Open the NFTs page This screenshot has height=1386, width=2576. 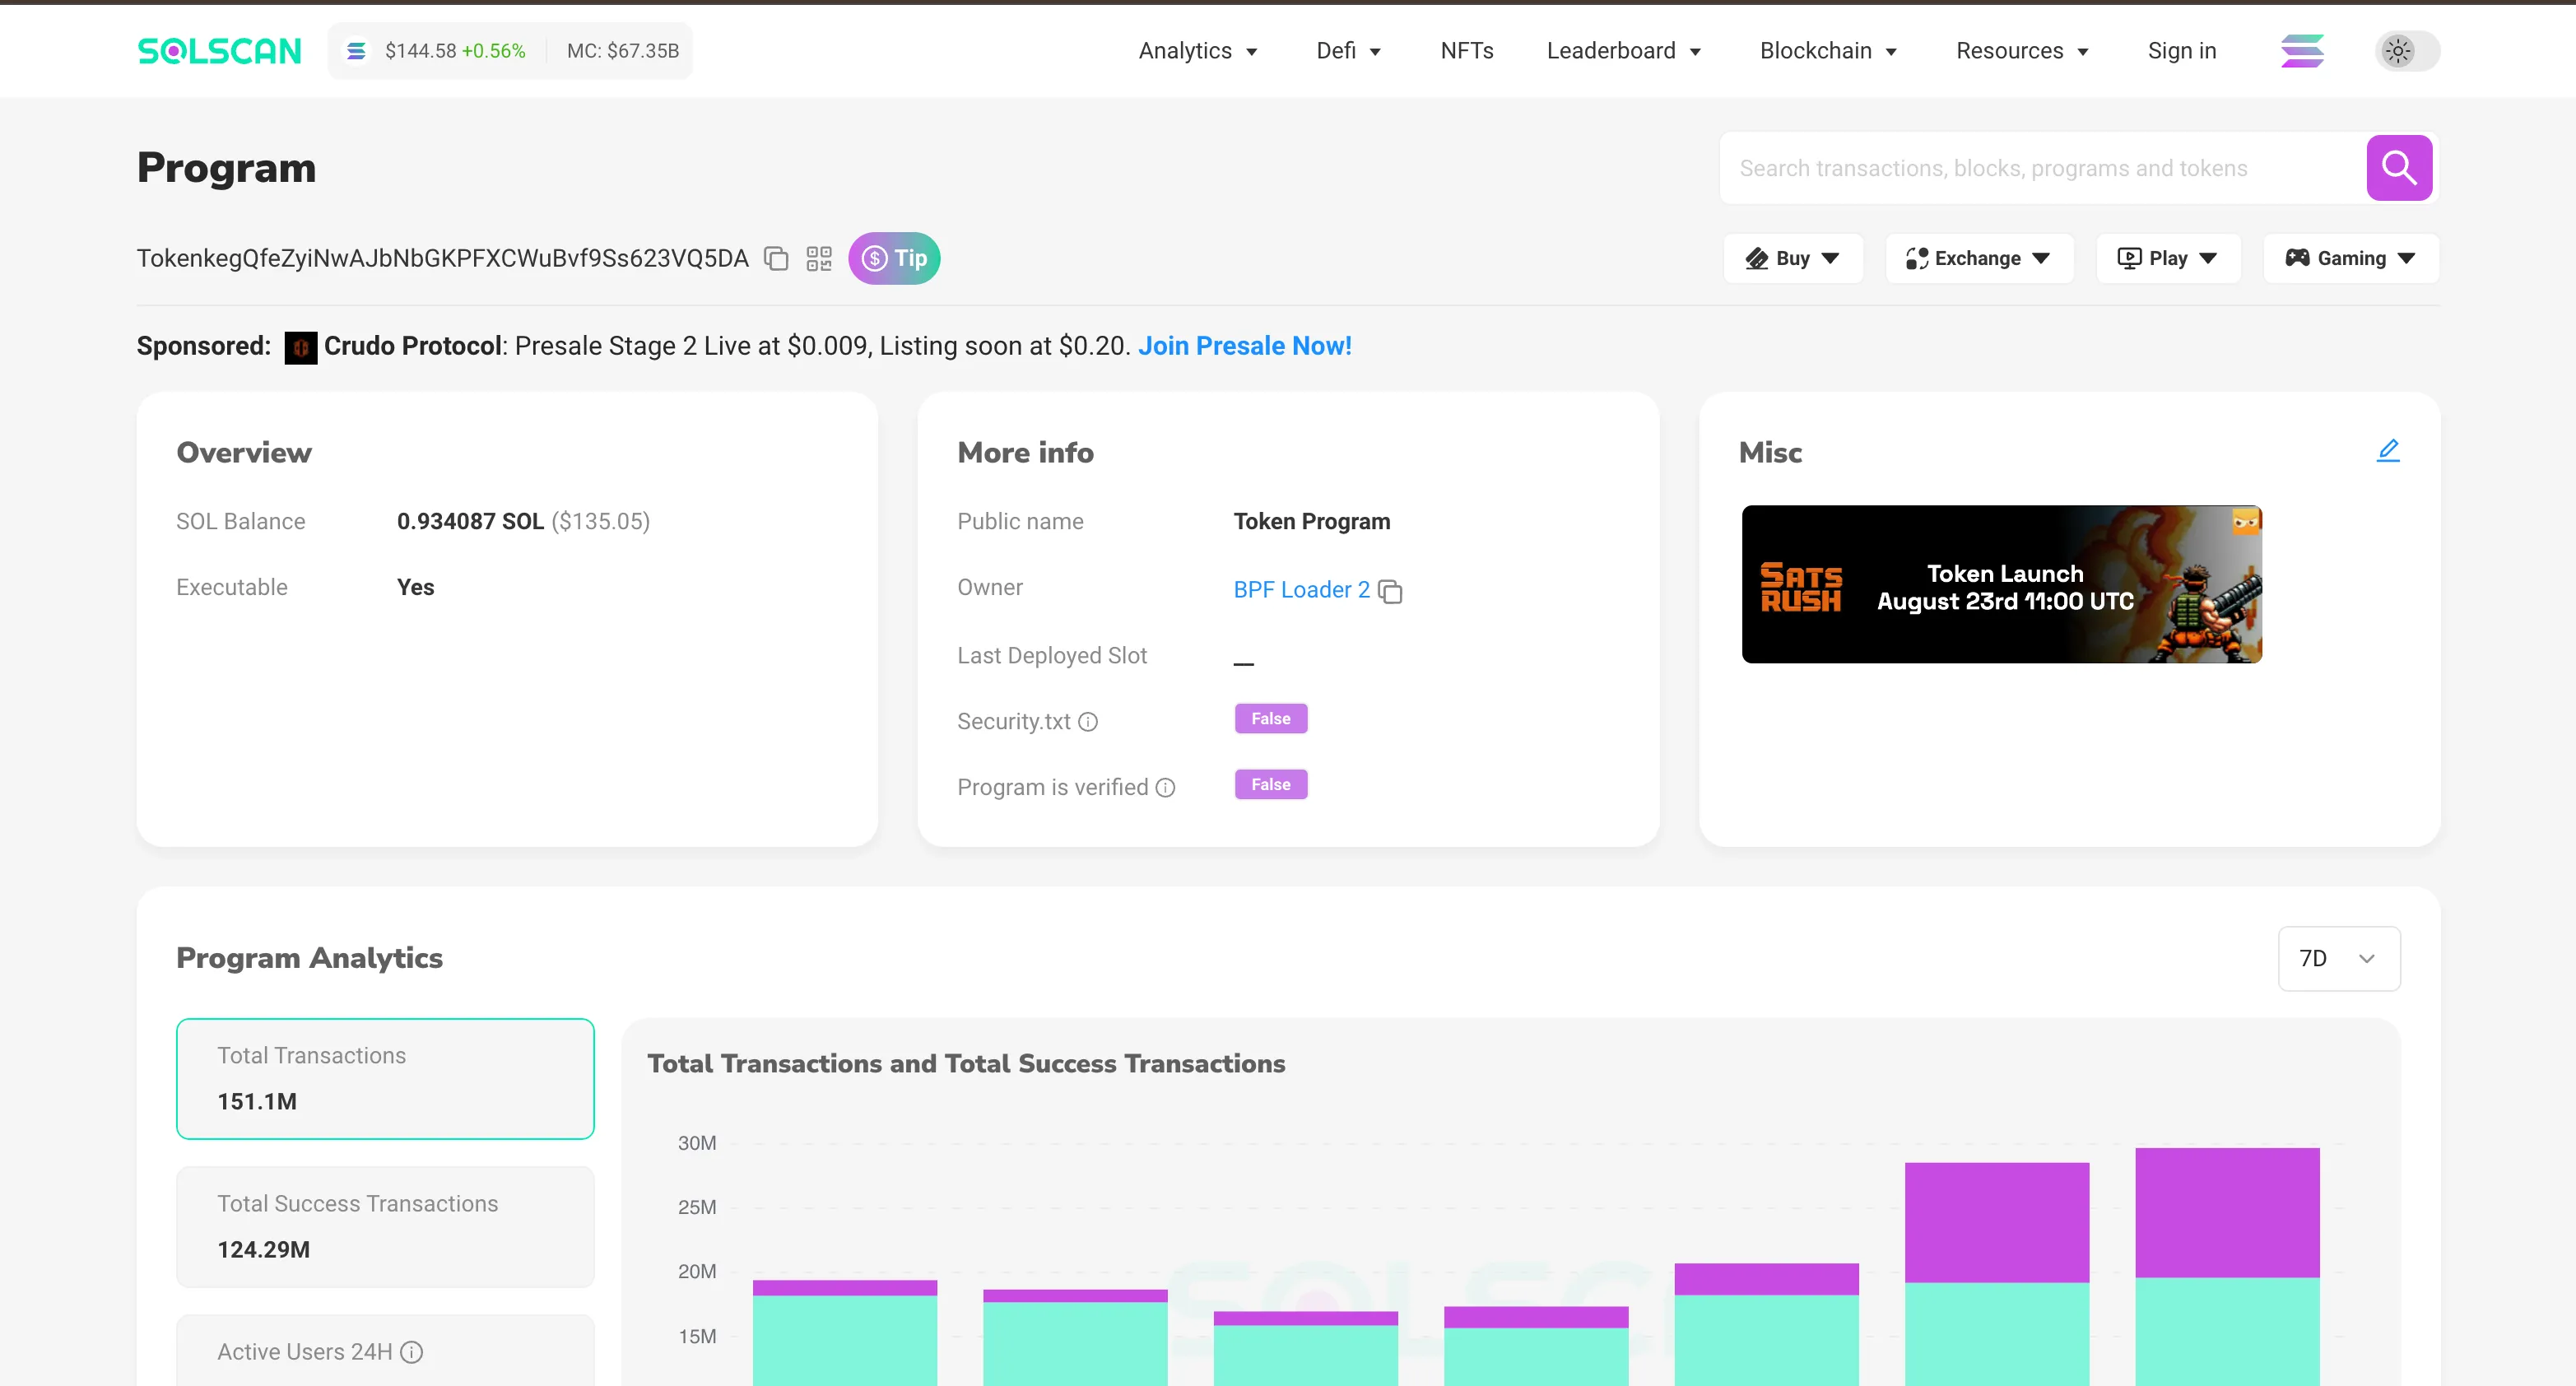point(1466,51)
